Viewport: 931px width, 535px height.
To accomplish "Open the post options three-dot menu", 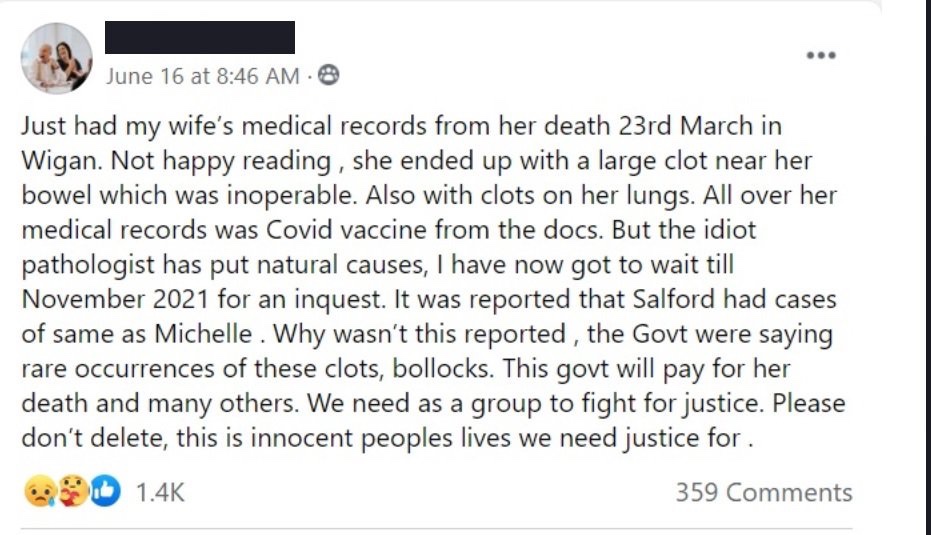I will (x=820, y=56).
